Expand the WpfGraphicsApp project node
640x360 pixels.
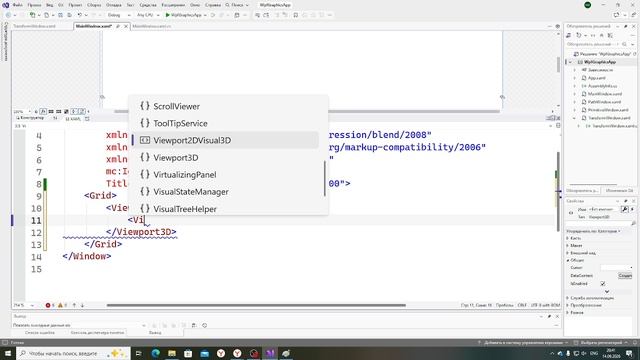[571, 62]
